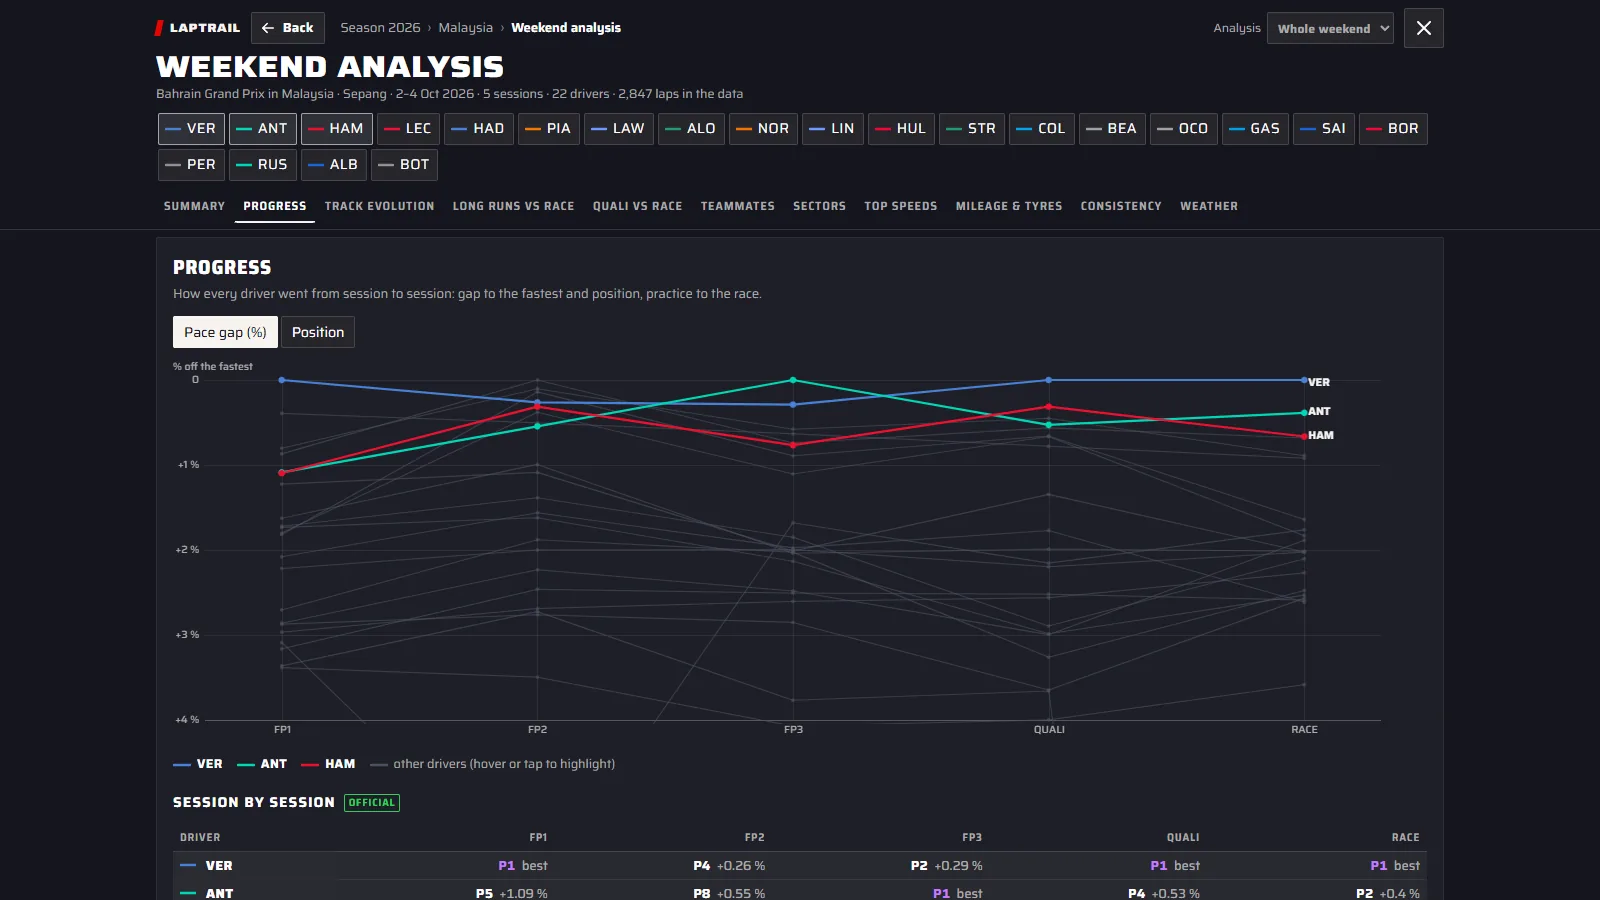Screen dimensions: 1600x900
Task: Toggle GAS driver chip
Action: pyautogui.click(x=1255, y=128)
